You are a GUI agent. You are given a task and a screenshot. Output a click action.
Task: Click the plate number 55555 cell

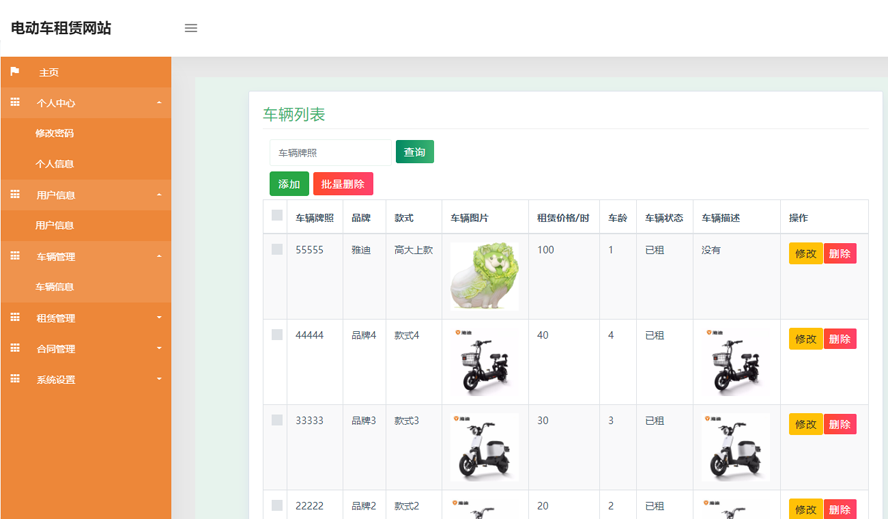pos(309,250)
